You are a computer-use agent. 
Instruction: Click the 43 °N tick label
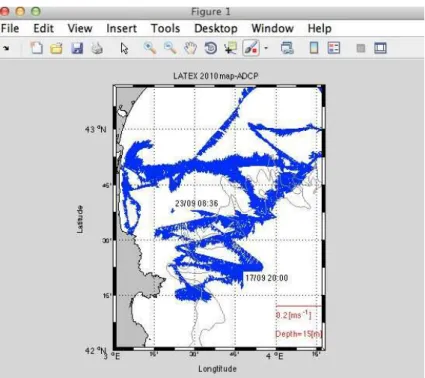[x=96, y=129]
